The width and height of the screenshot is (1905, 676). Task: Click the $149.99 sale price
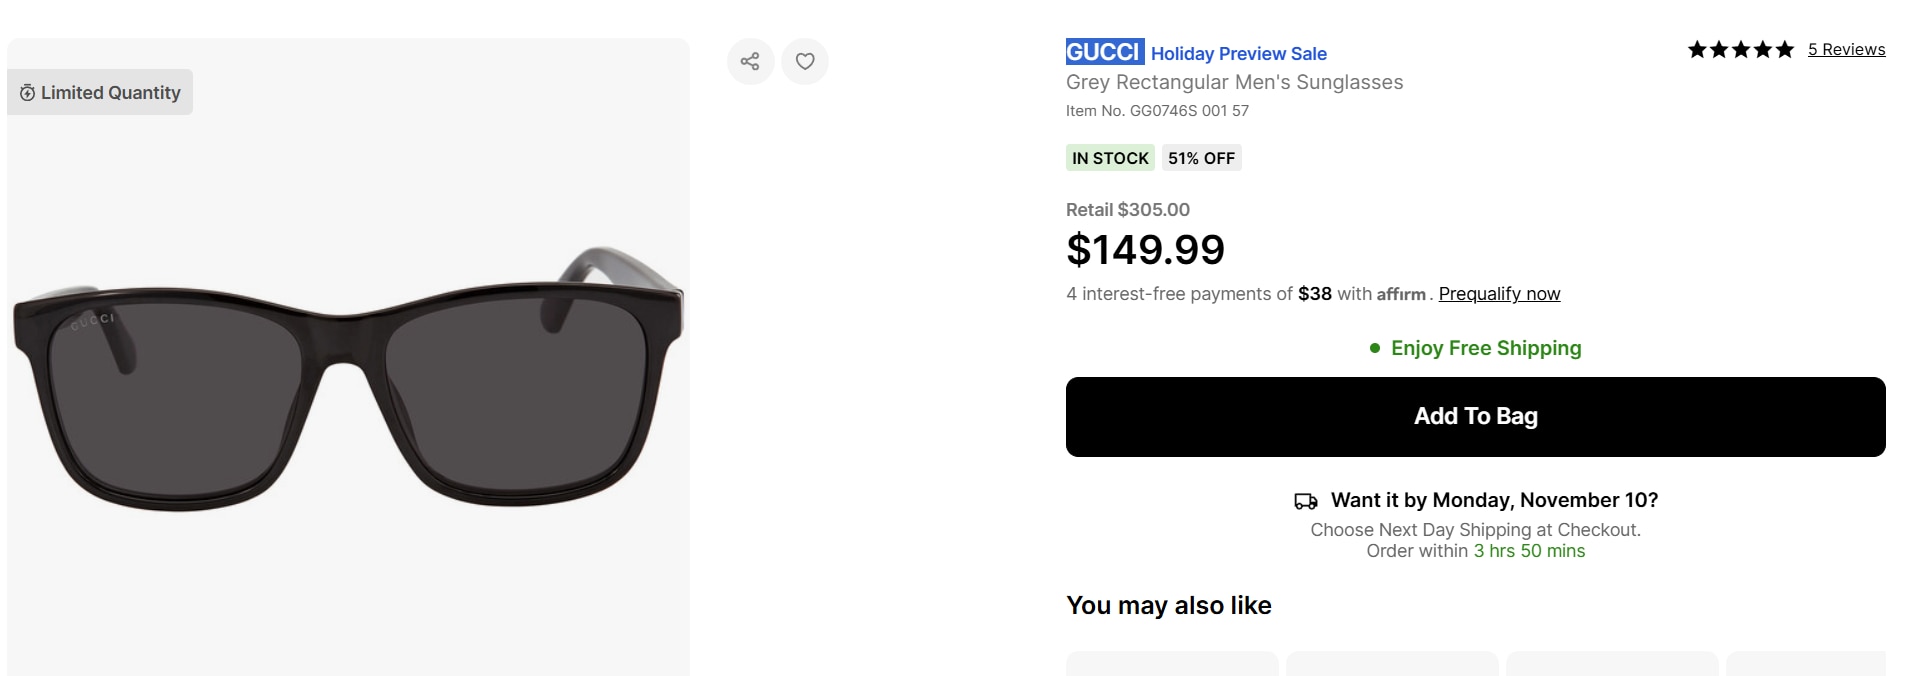1145,250
